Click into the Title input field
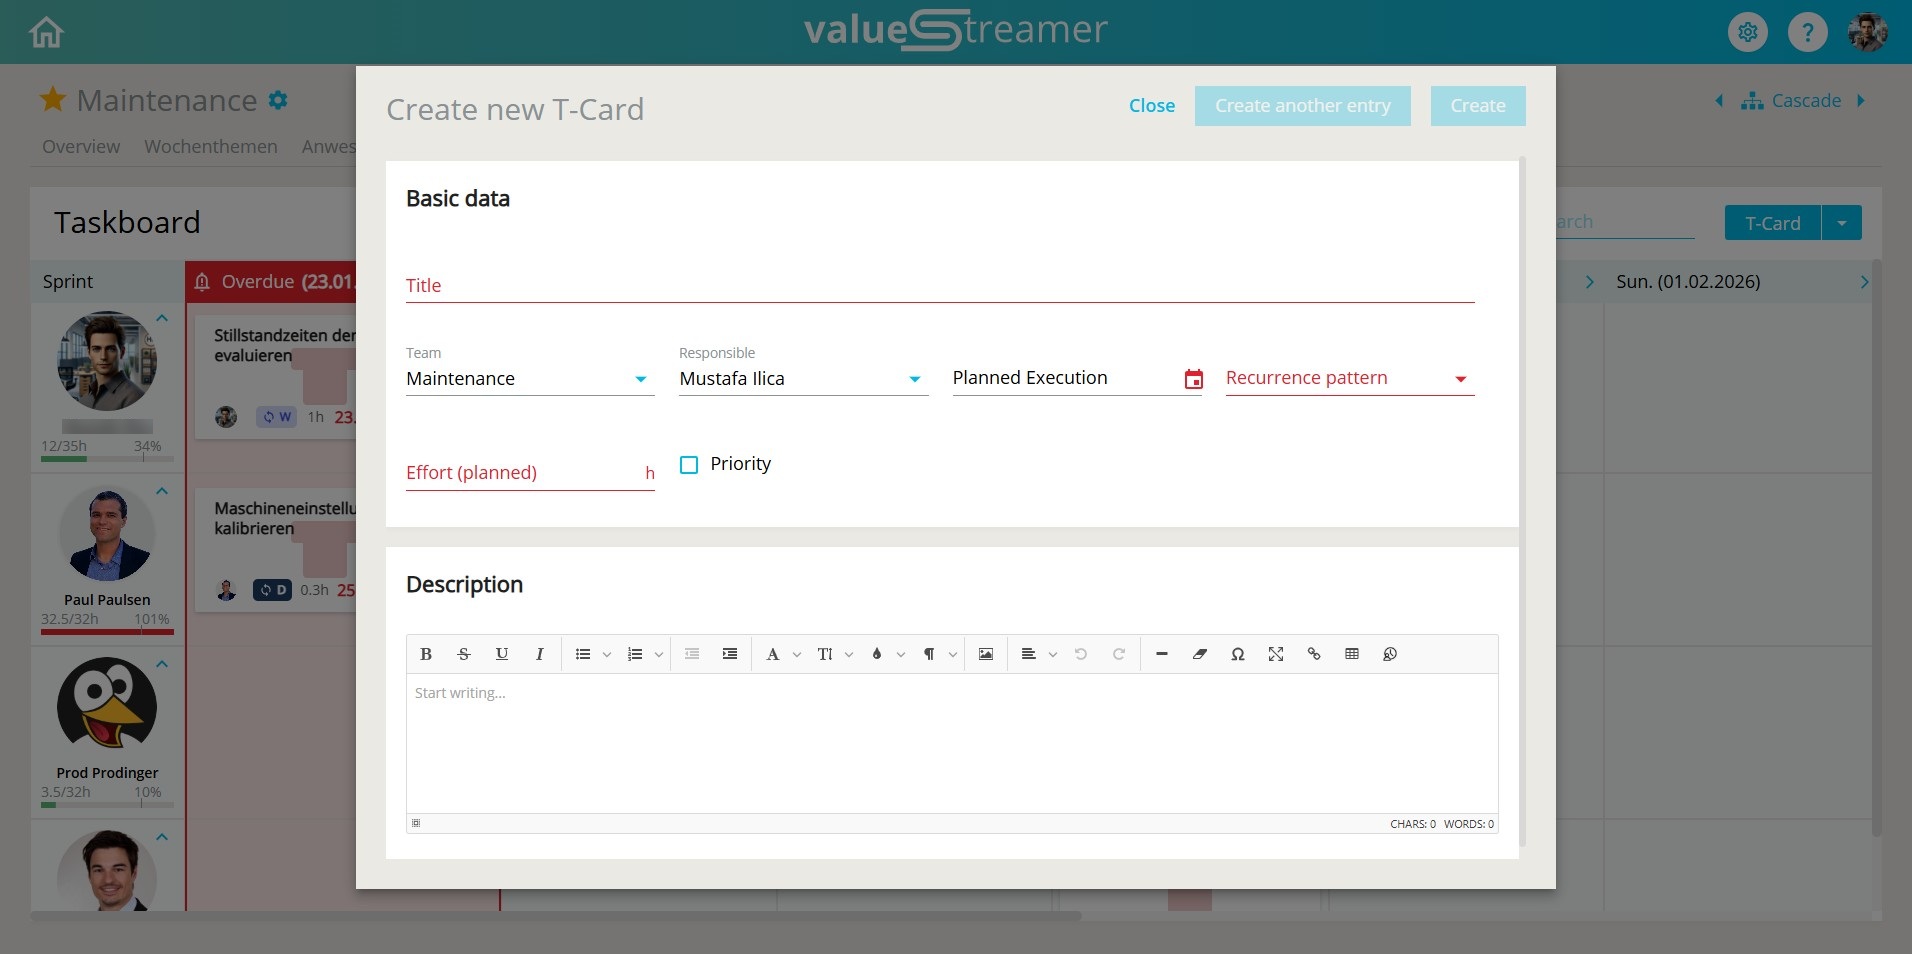The image size is (1912, 954). coord(939,286)
